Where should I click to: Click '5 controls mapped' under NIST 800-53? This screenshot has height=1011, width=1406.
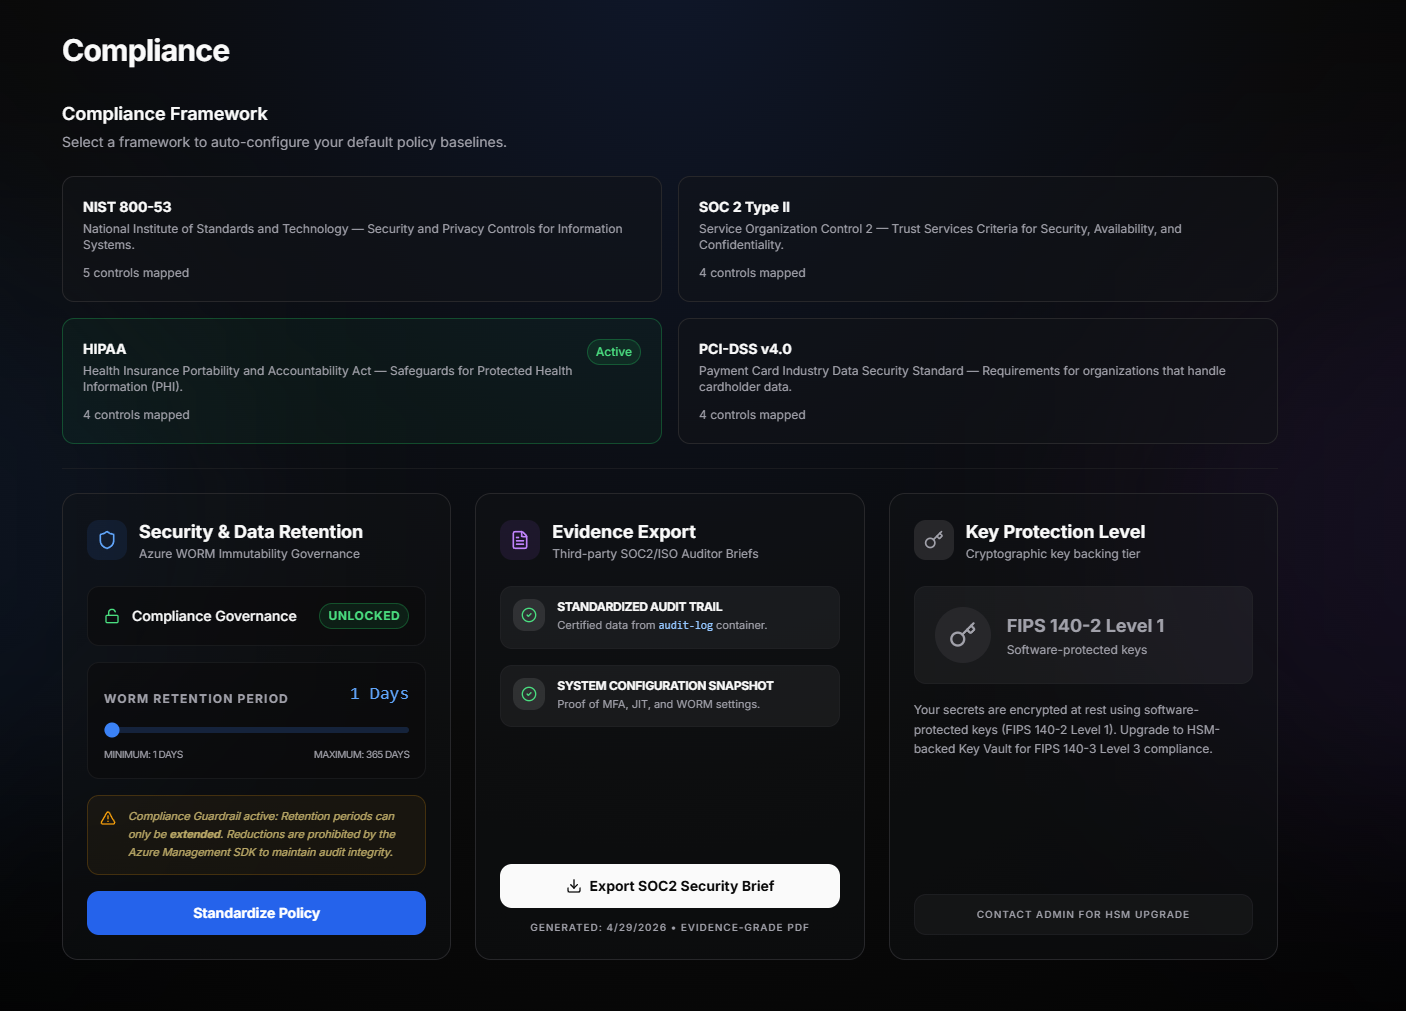pos(136,273)
